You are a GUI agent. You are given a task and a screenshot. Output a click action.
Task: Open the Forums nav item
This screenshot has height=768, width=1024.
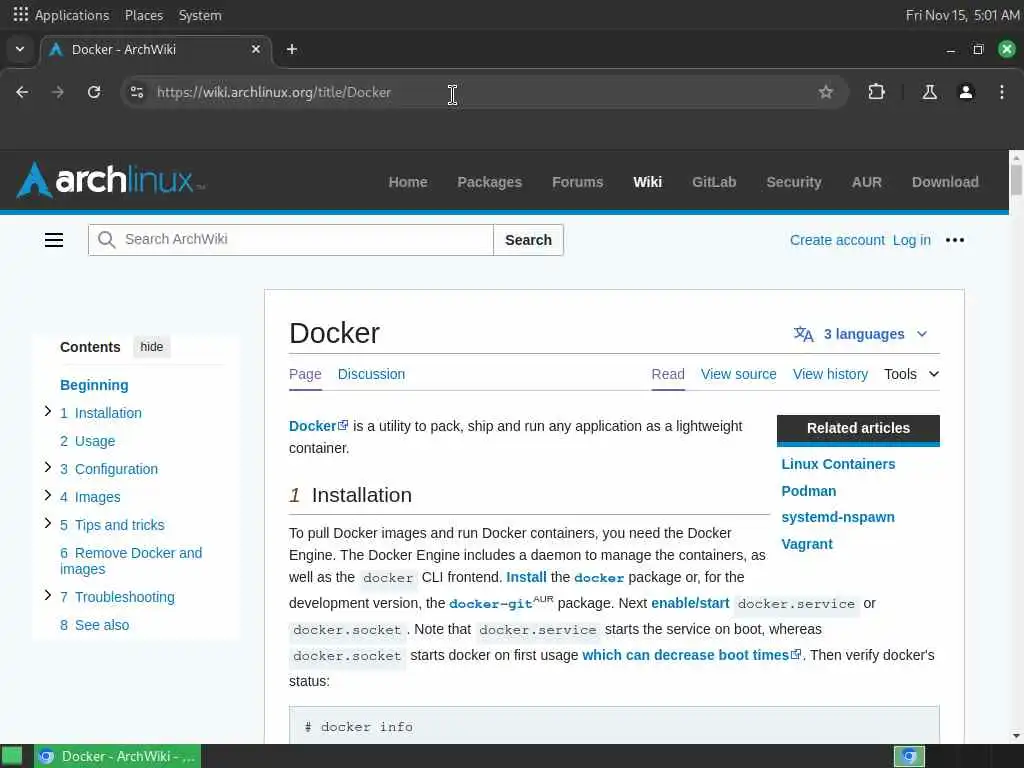point(578,182)
